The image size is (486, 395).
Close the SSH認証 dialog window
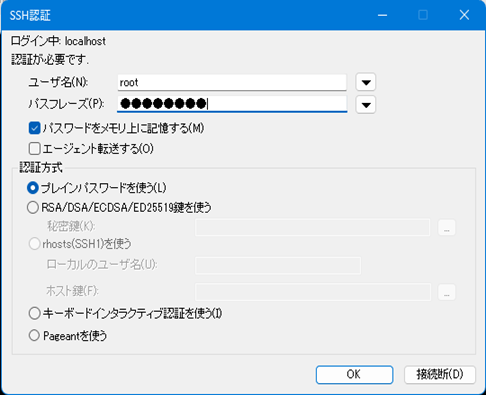coord(464,15)
